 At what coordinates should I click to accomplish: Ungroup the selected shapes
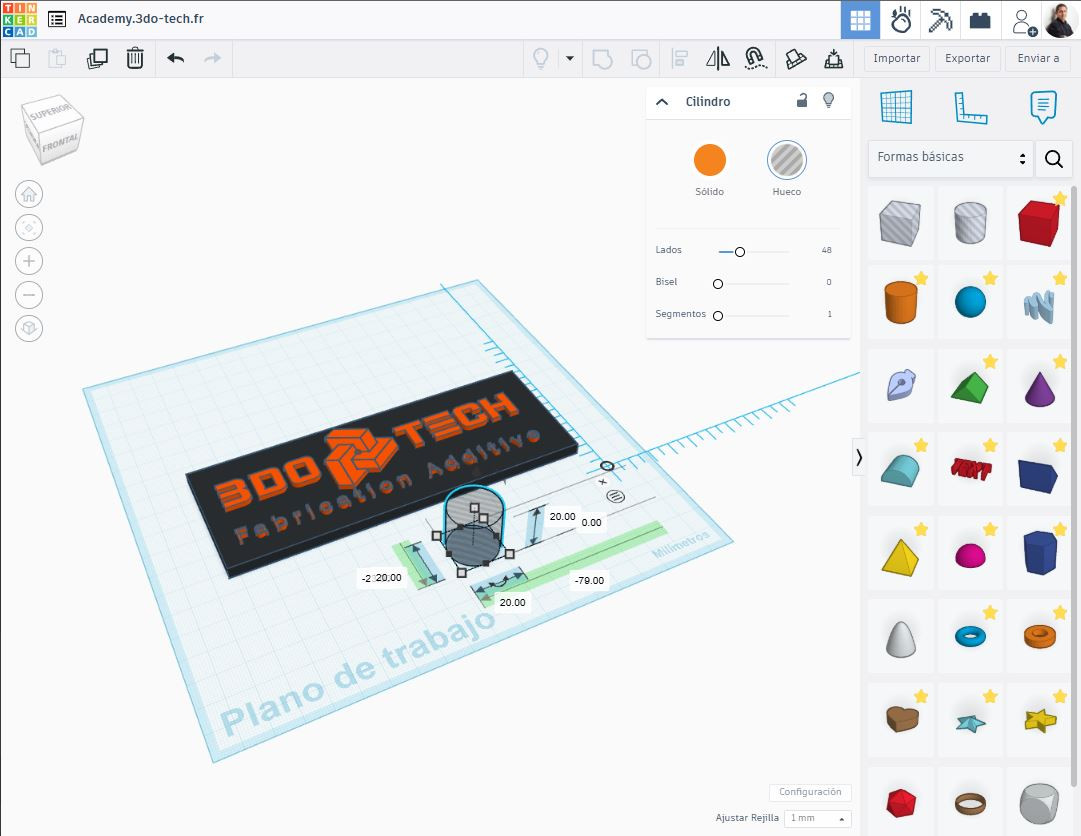point(641,59)
